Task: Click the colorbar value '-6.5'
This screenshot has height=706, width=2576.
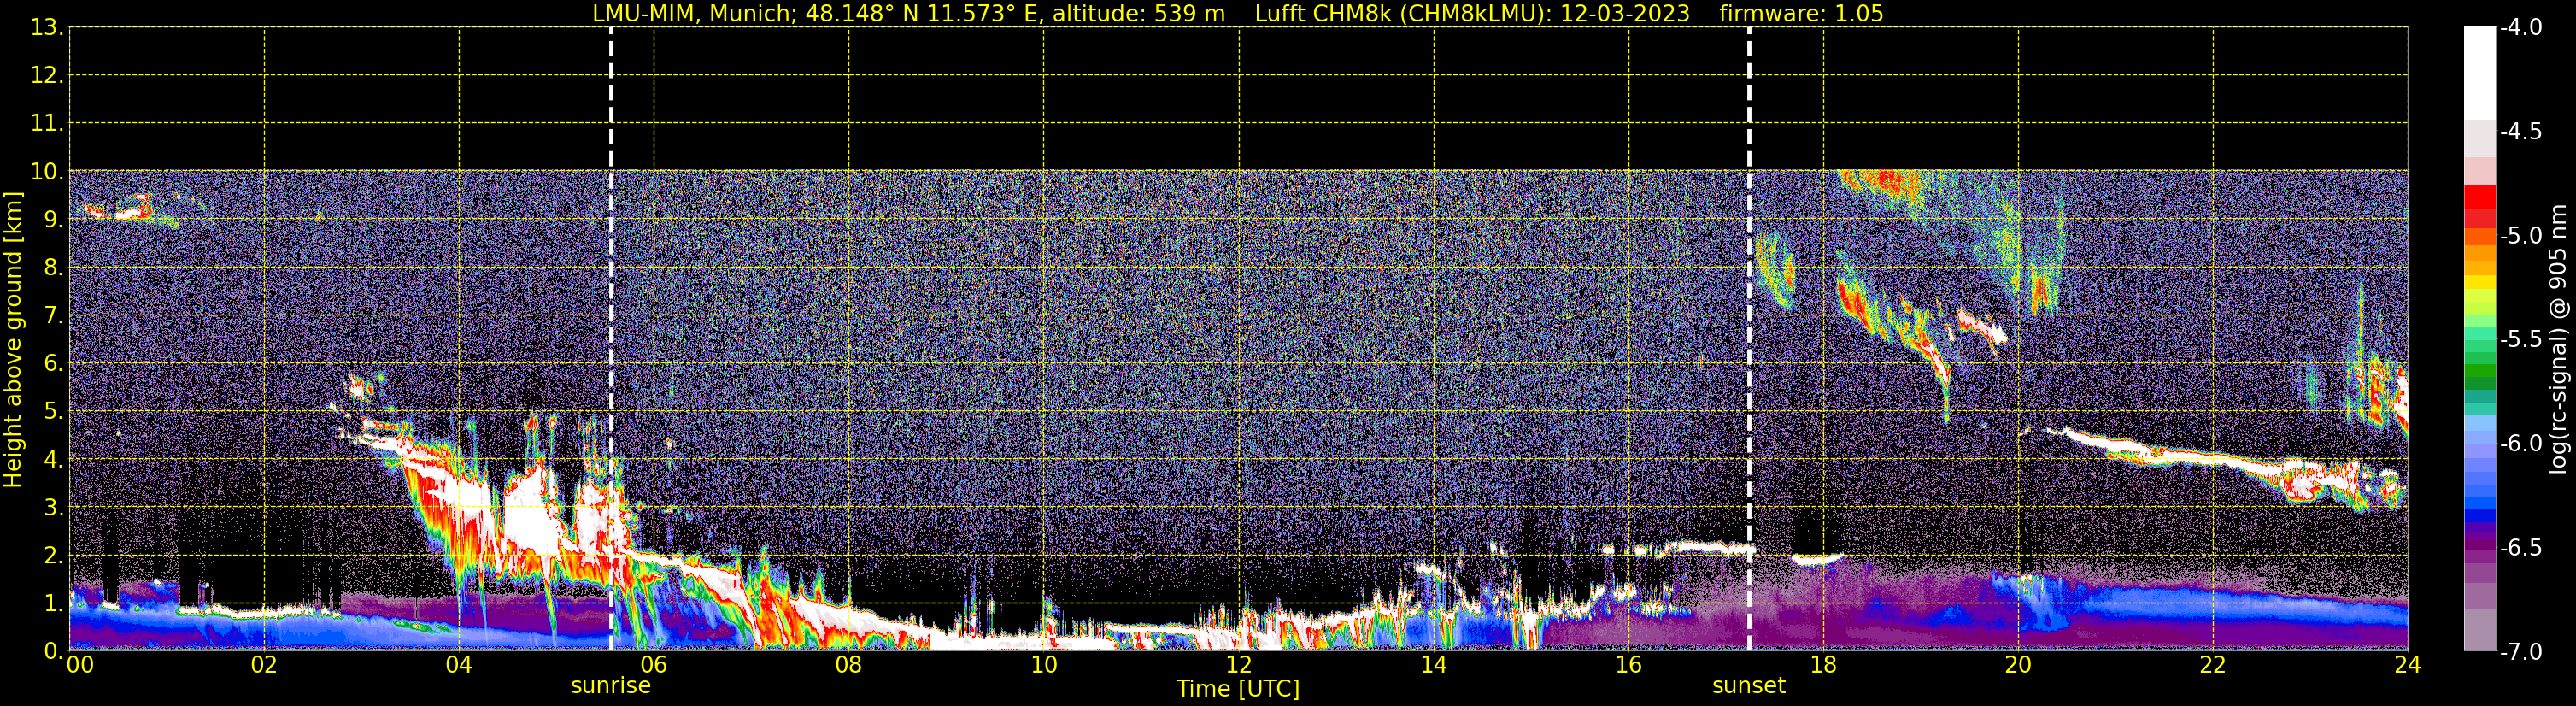Action: (2520, 548)
